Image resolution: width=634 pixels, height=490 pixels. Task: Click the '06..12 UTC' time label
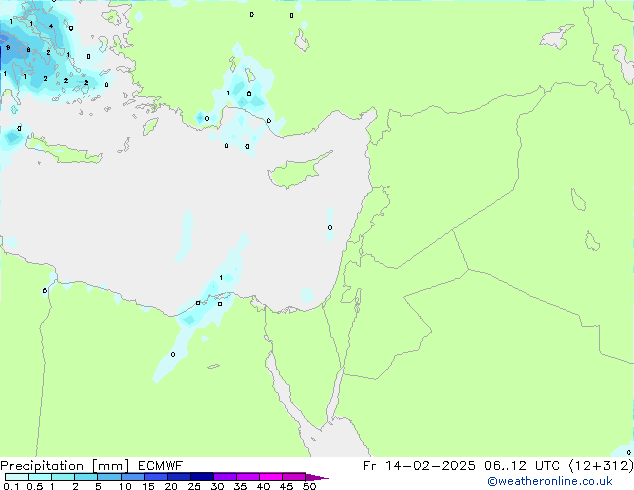coord(523,466)
